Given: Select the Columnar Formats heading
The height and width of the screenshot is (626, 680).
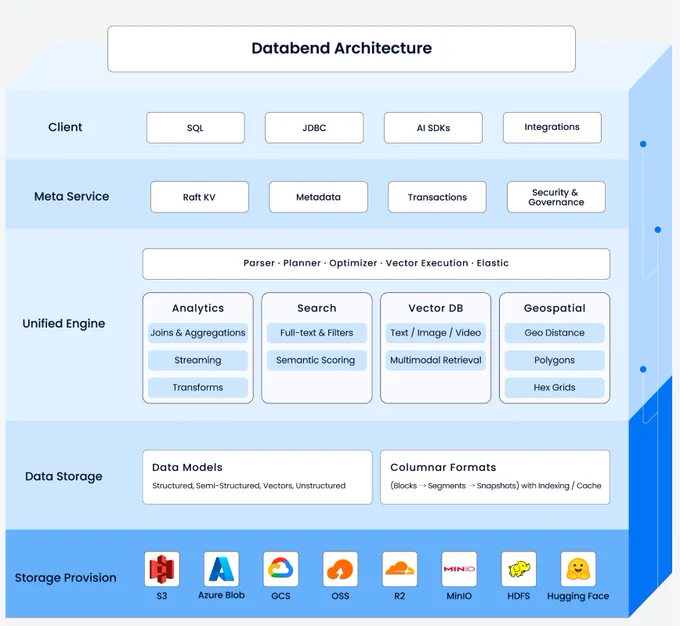Looking at the screenshot, I should (x=443, y=467).
